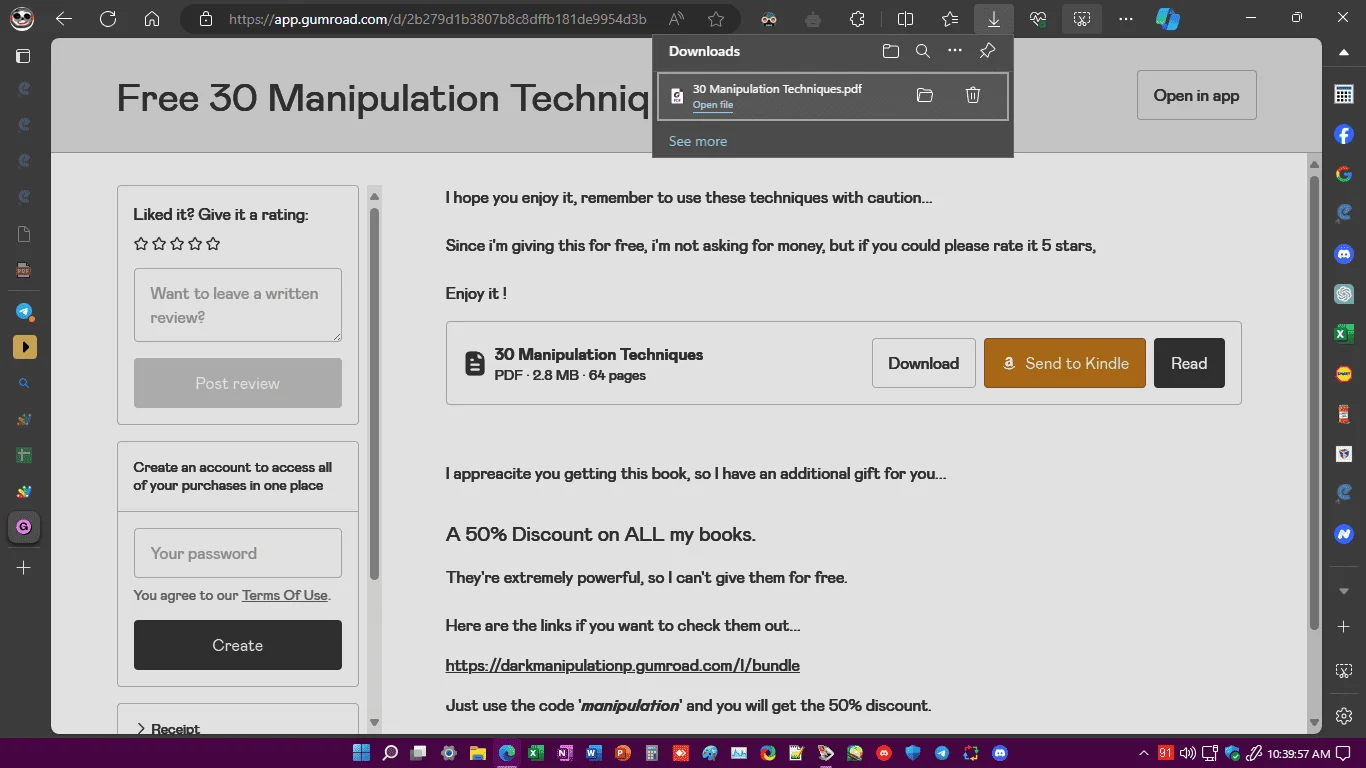Open sidebar settings gear icon
The height and width of the screenshot is (768, 1366).
(x=1344, y=716)
